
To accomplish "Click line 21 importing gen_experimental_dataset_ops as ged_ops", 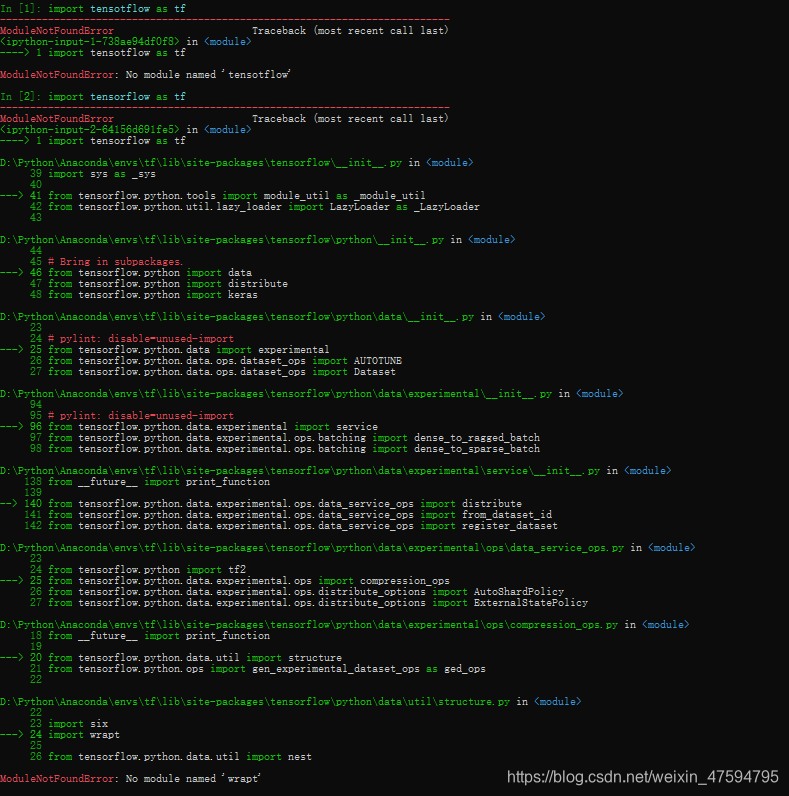I will (257, 670).
